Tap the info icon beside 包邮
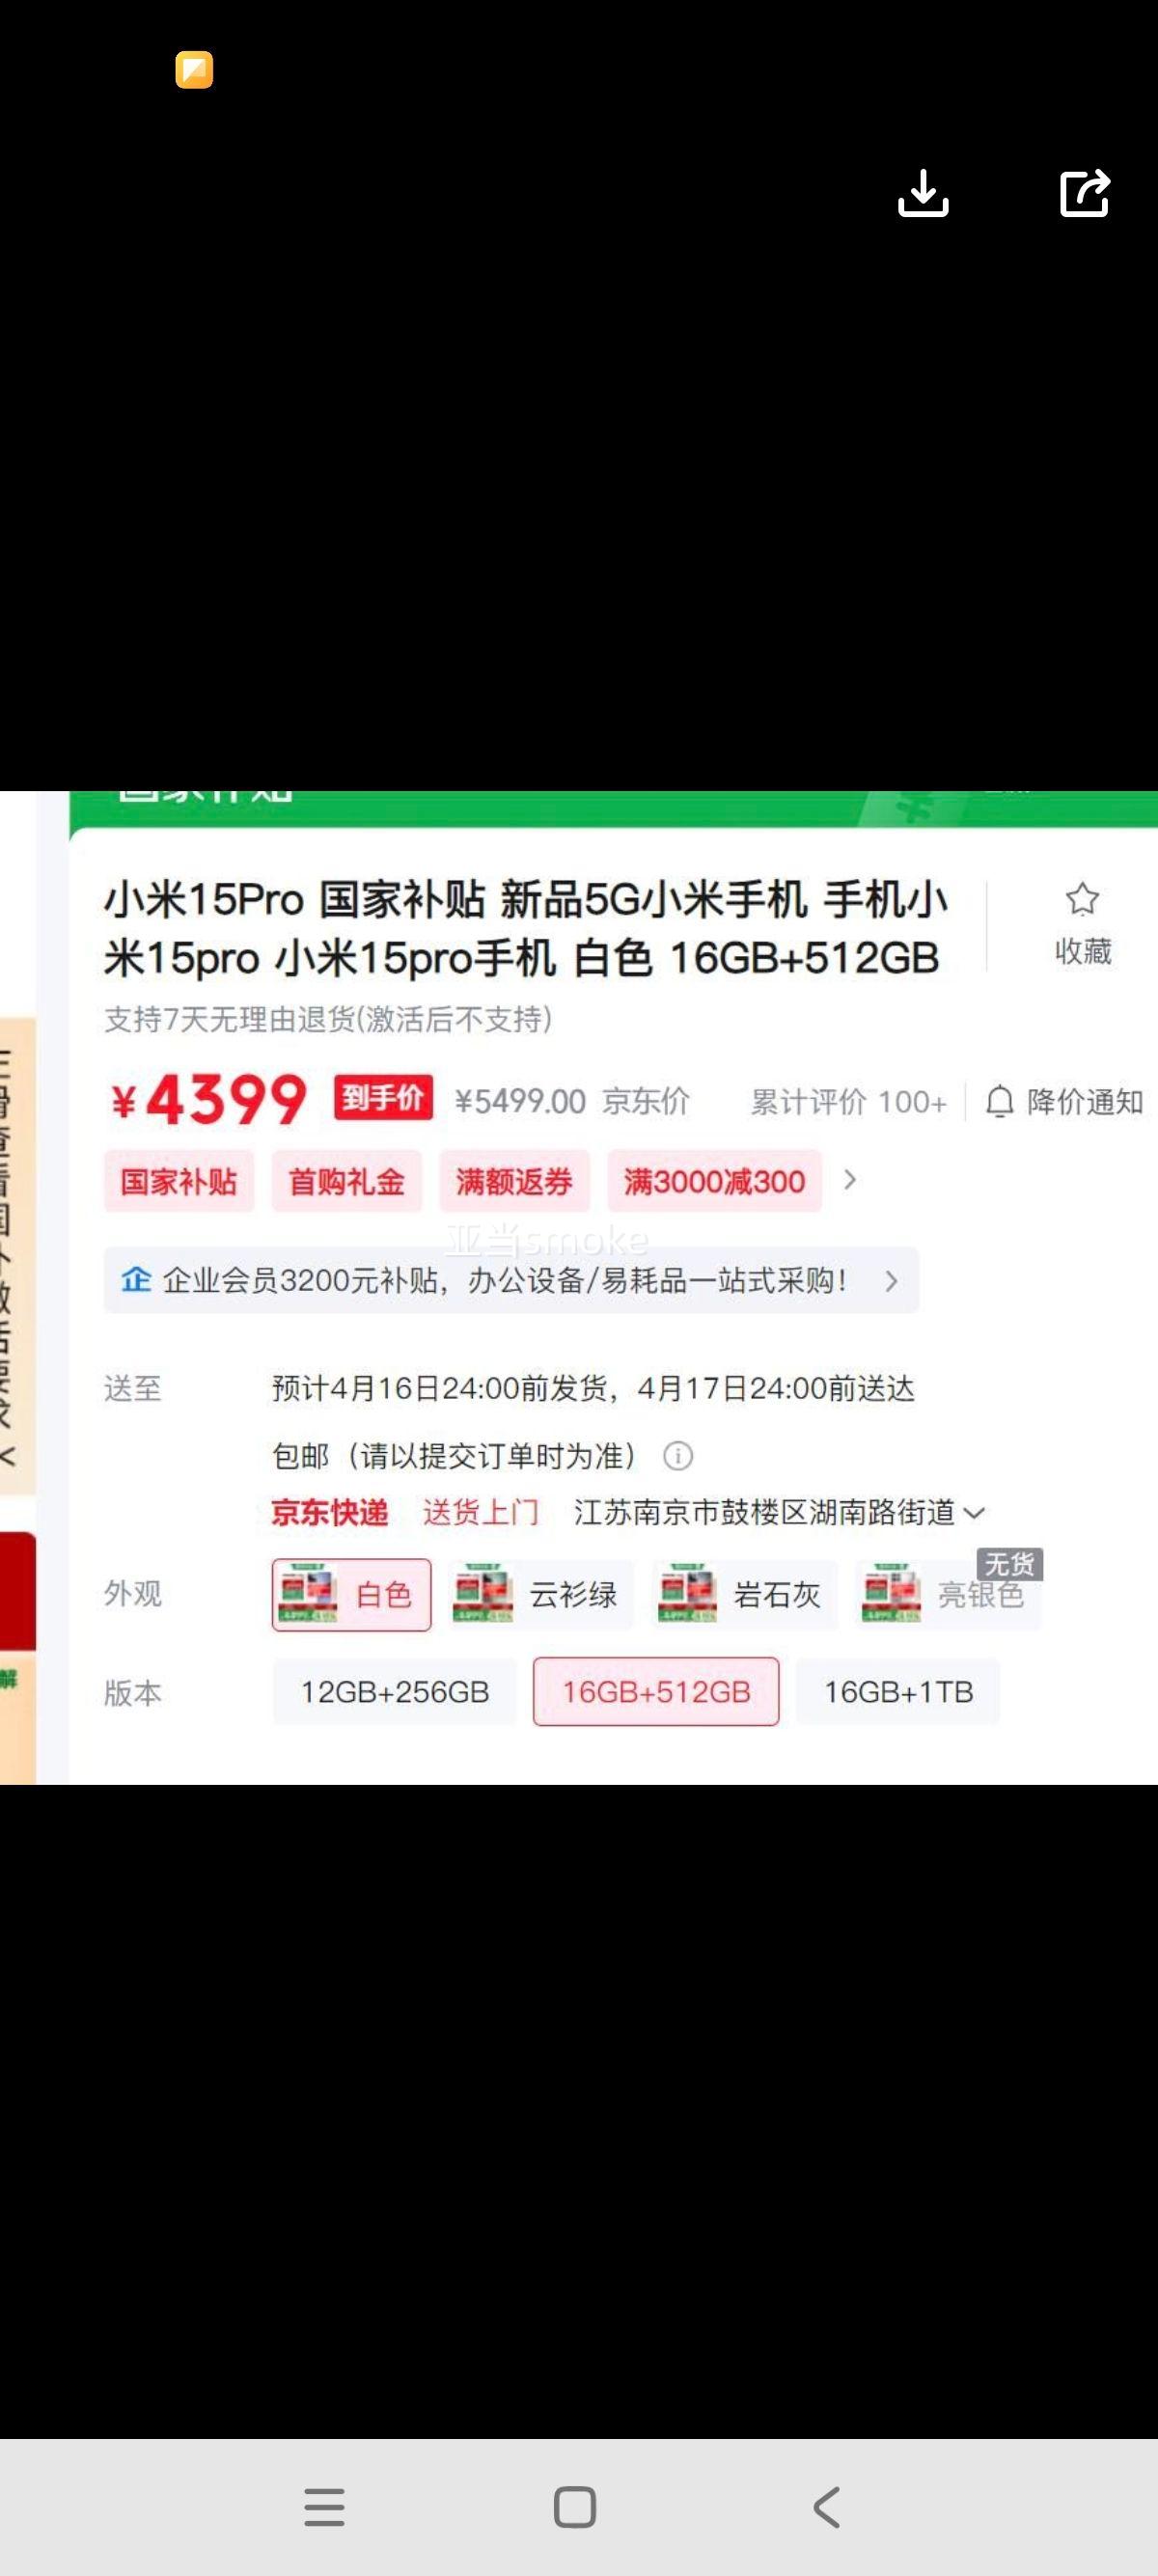This screenshot has height=2576, width=1158. pyautogui.click(x=678, y=1456)
